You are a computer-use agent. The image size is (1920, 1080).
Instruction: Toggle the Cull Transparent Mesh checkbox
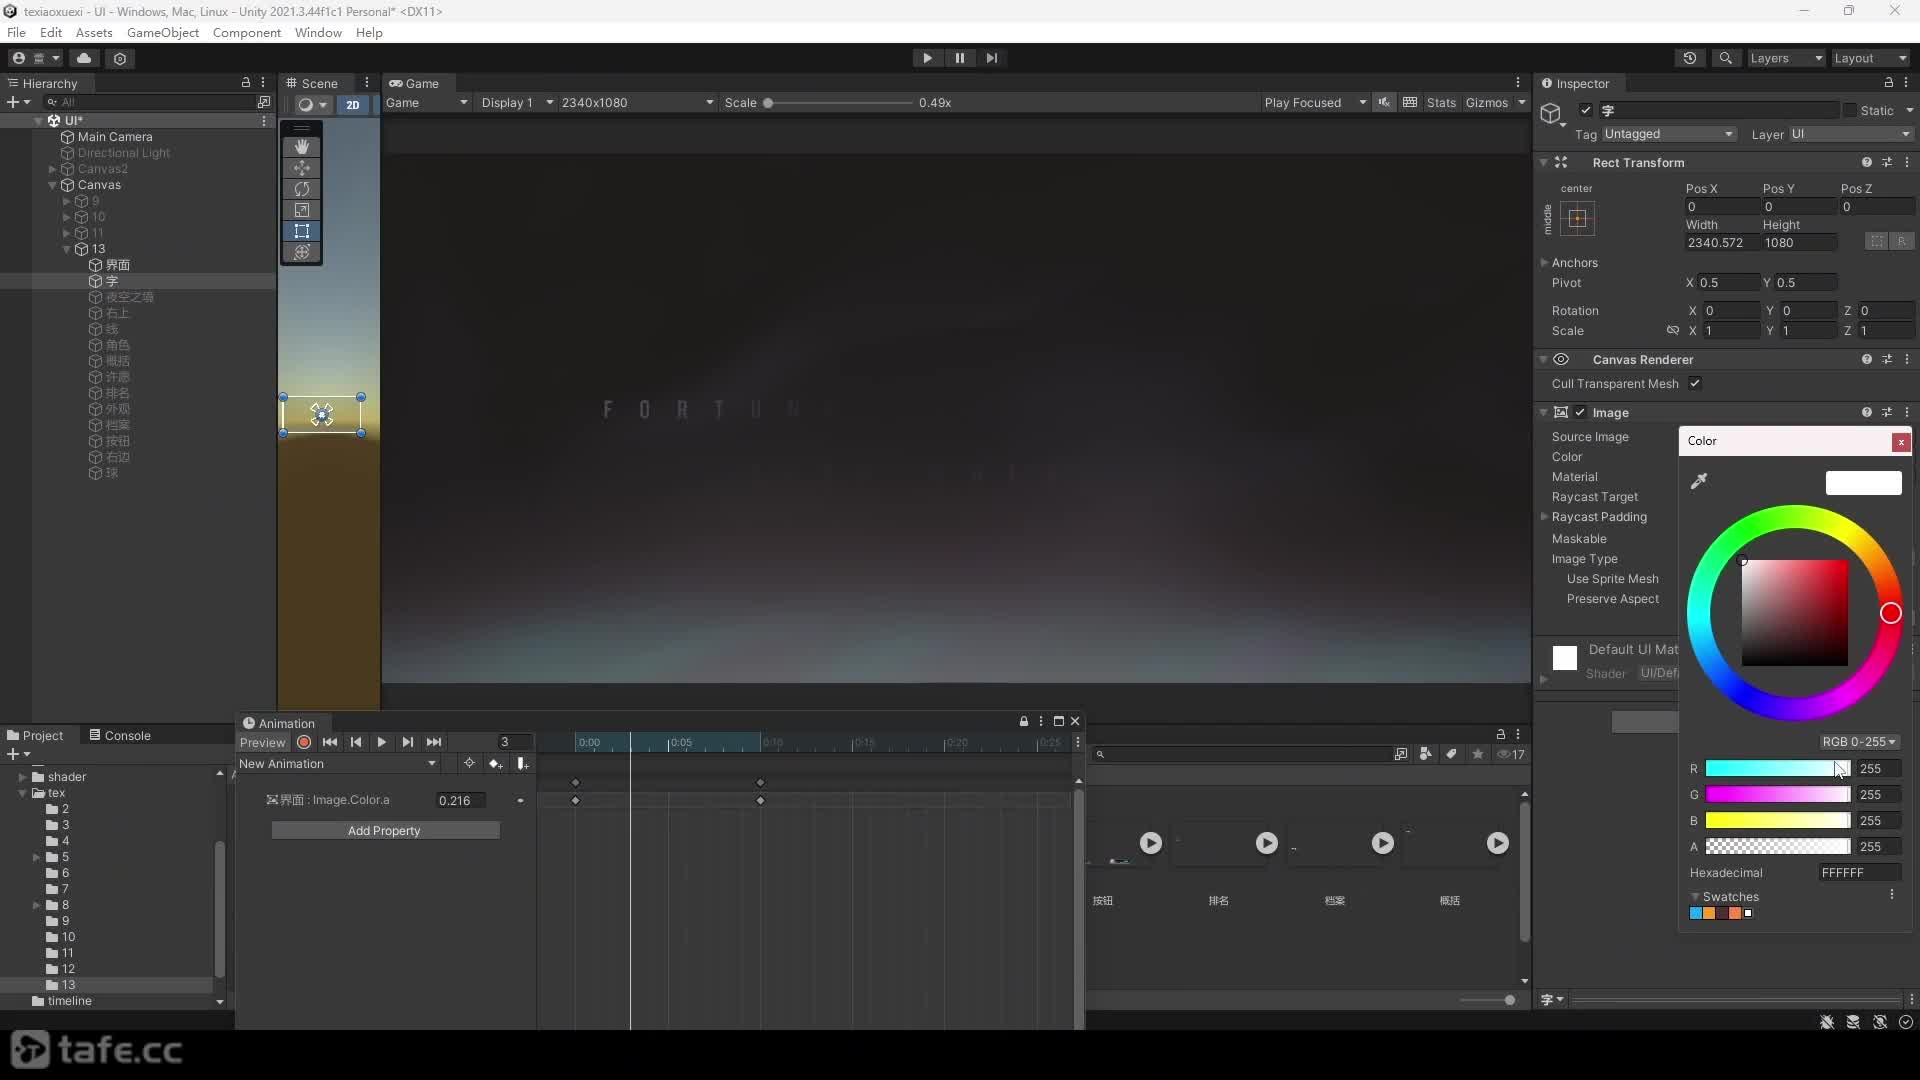1694,384
